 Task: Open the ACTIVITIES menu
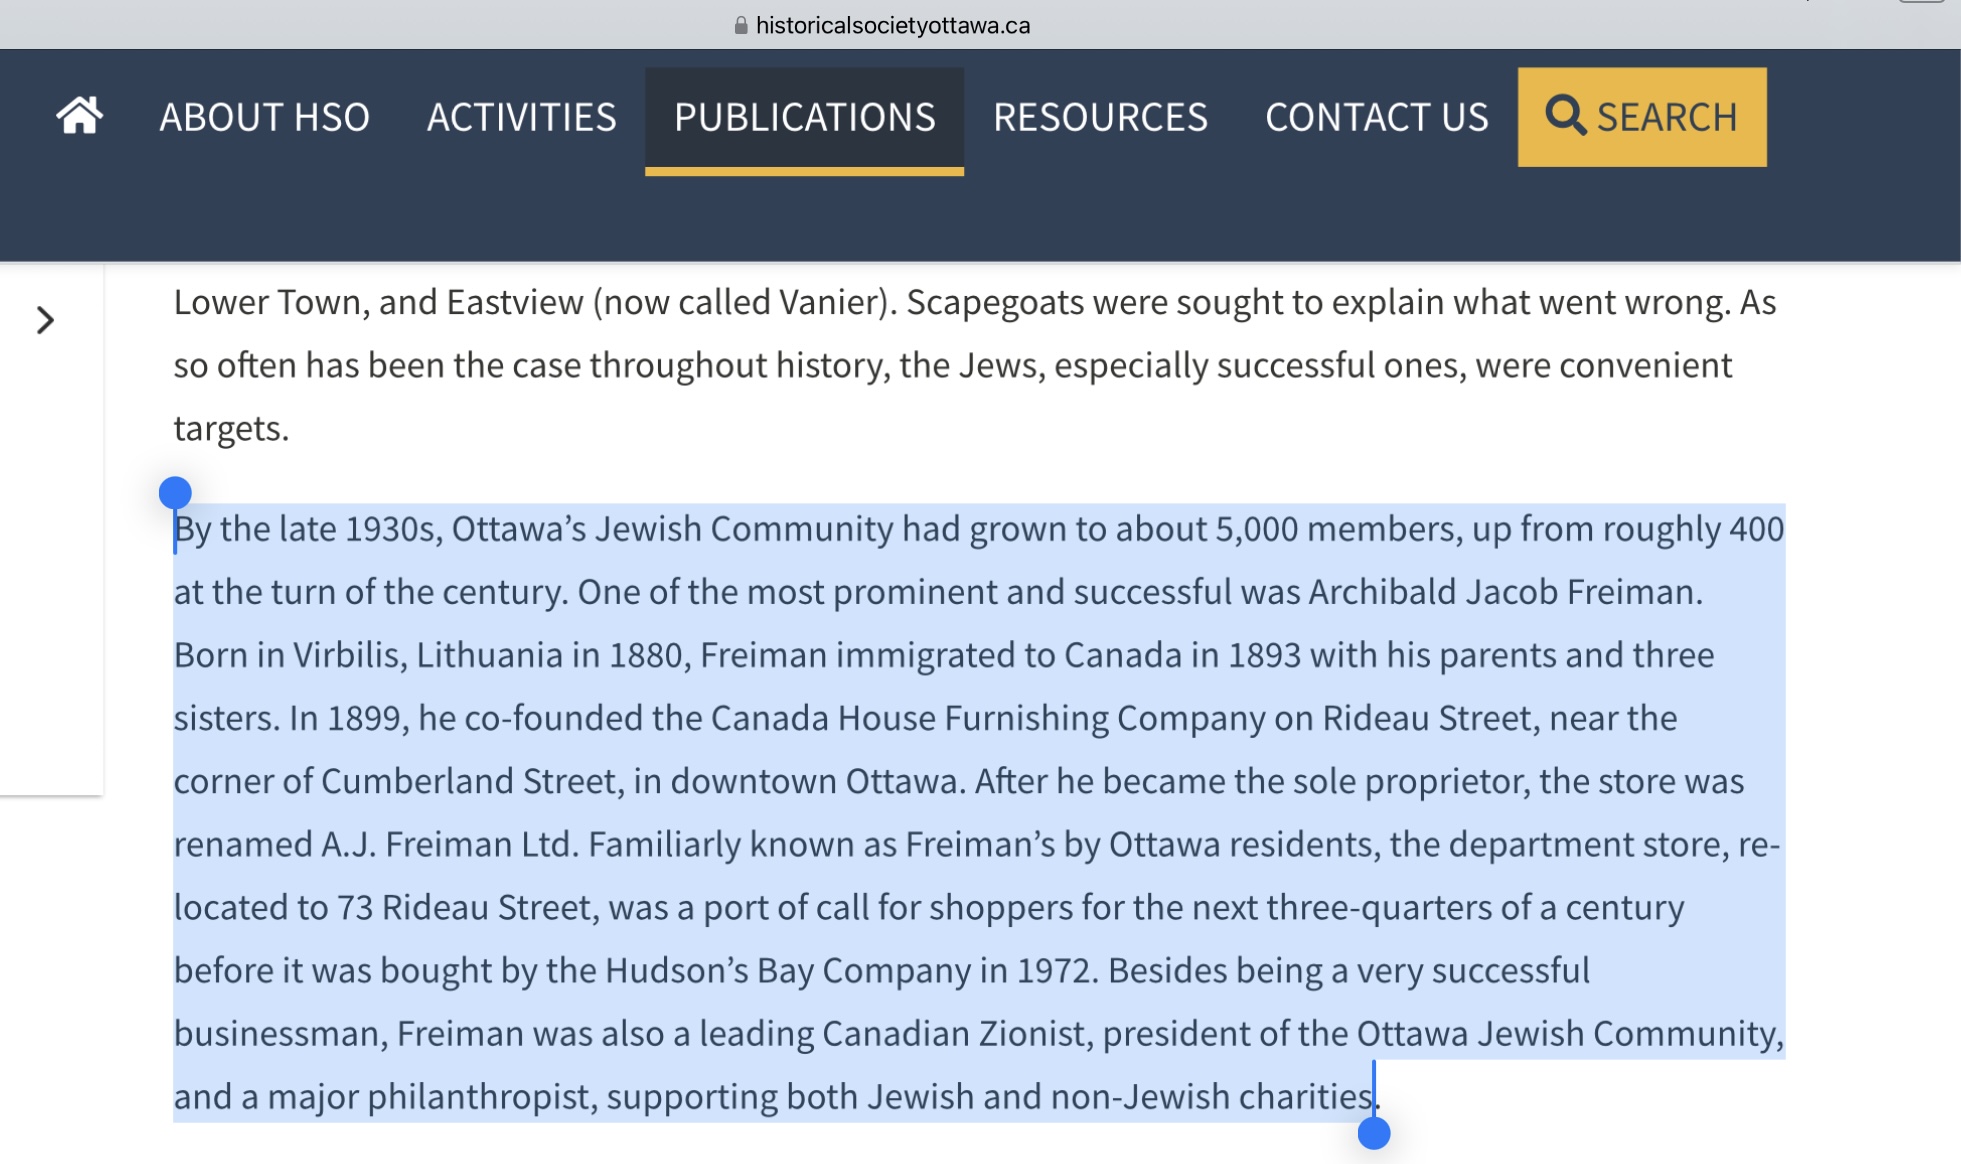[x=521, y=116]
